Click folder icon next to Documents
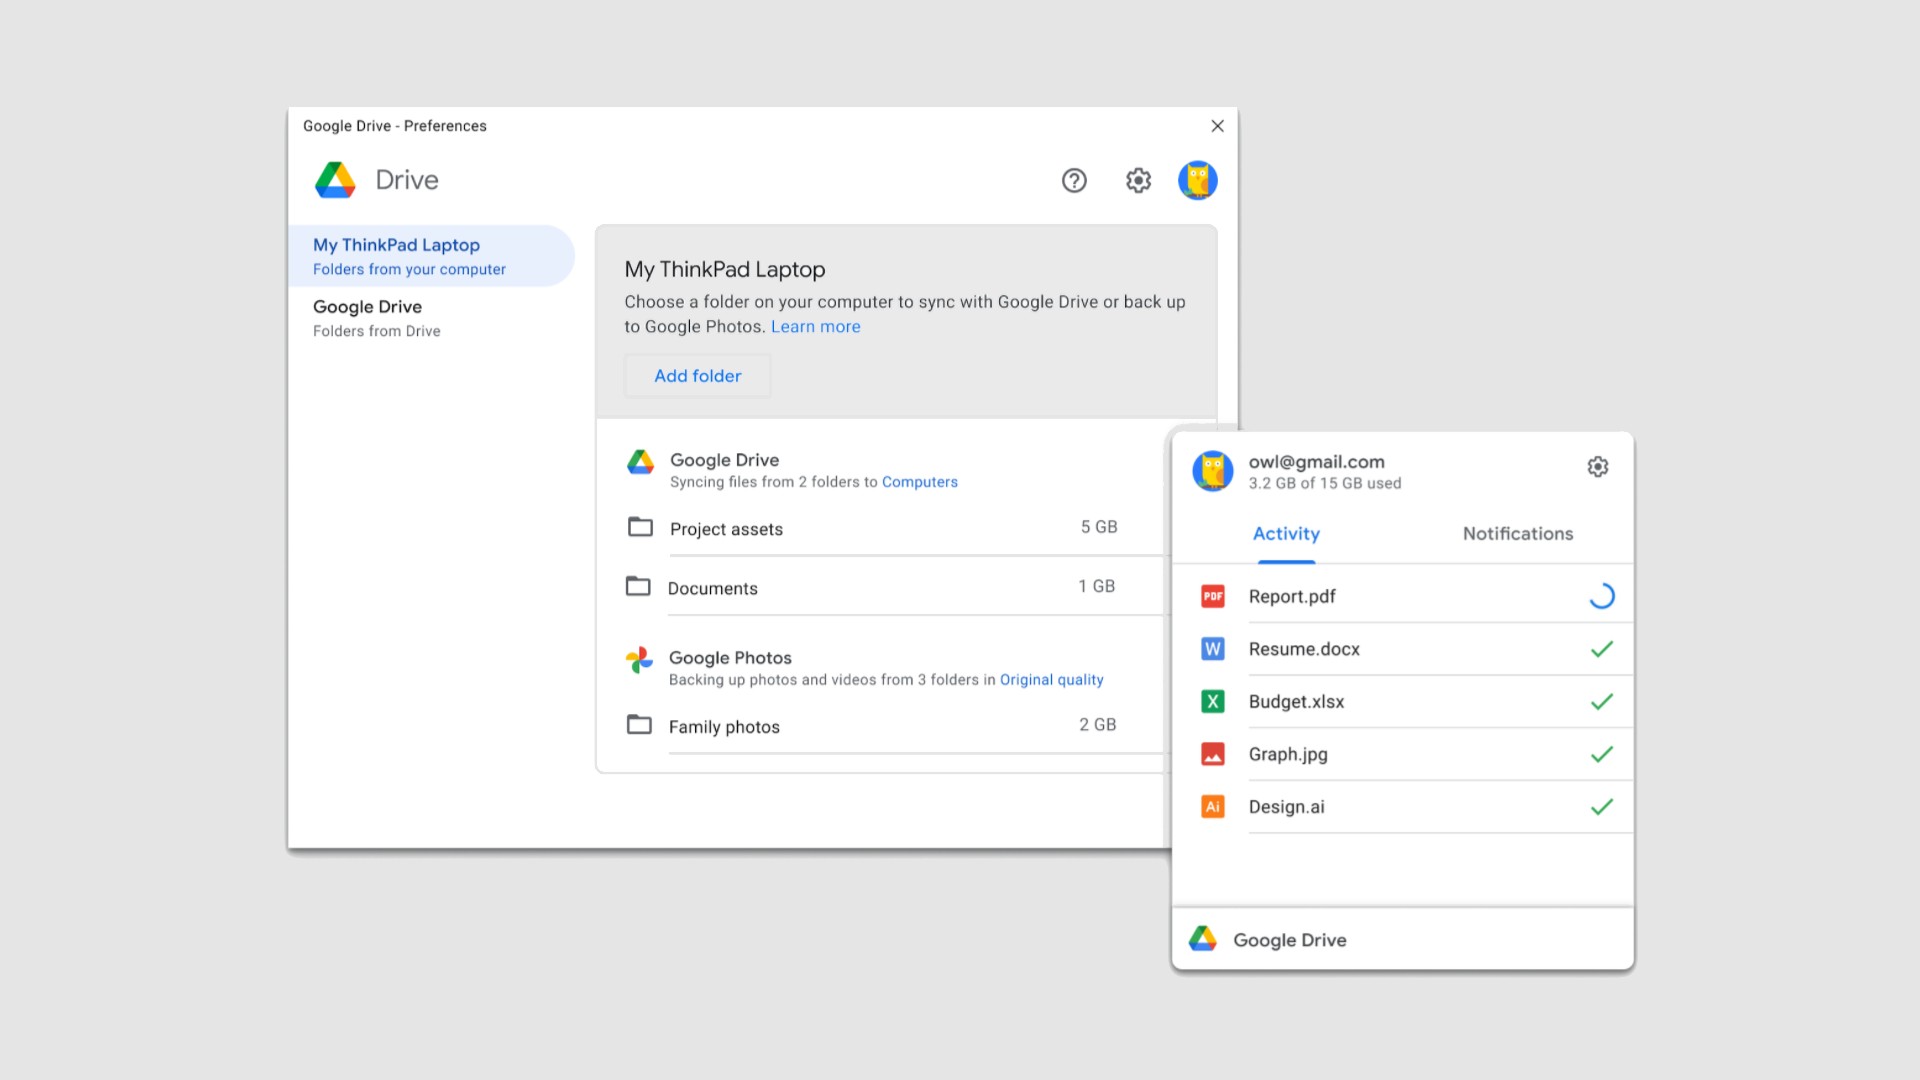The image size is (1920, 1080). point(638,586)
